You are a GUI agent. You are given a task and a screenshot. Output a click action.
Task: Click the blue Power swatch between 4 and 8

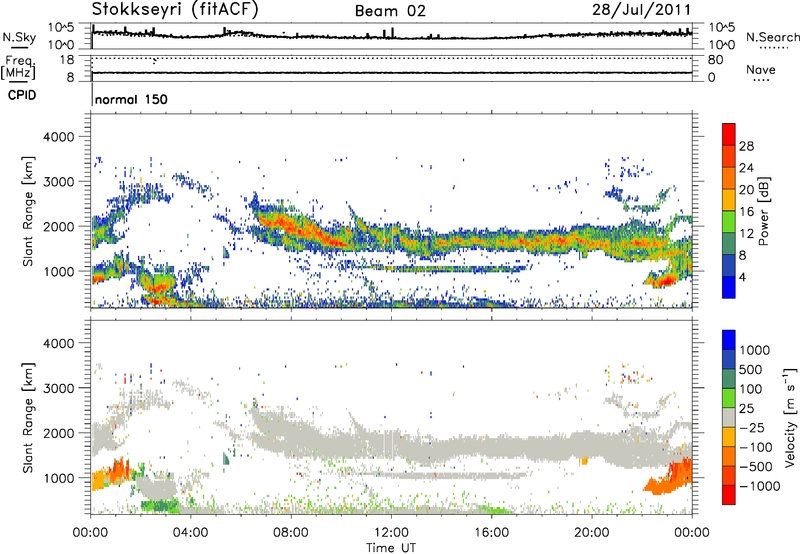coord(729,266)
